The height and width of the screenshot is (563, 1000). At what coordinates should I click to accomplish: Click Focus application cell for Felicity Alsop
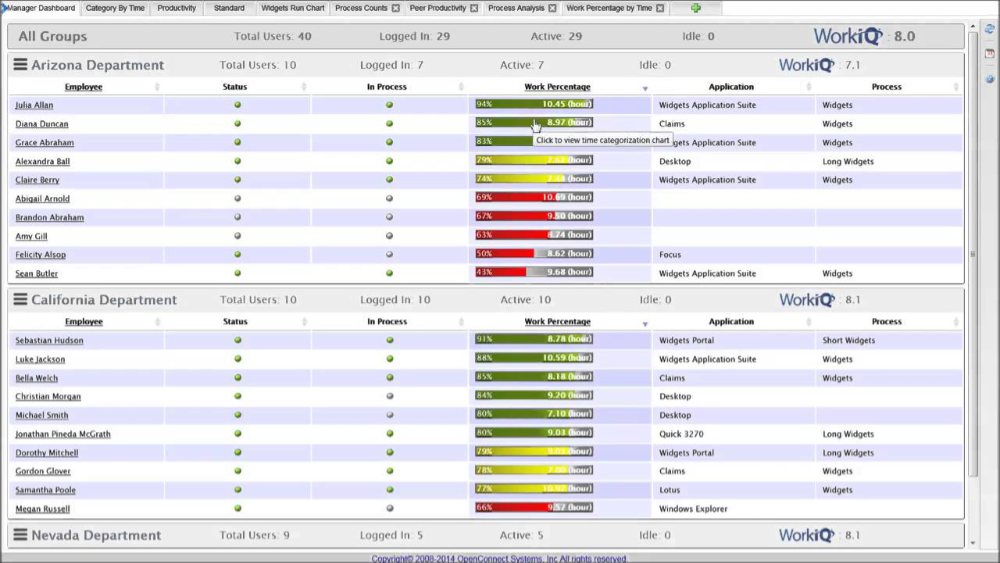(670, 254)
